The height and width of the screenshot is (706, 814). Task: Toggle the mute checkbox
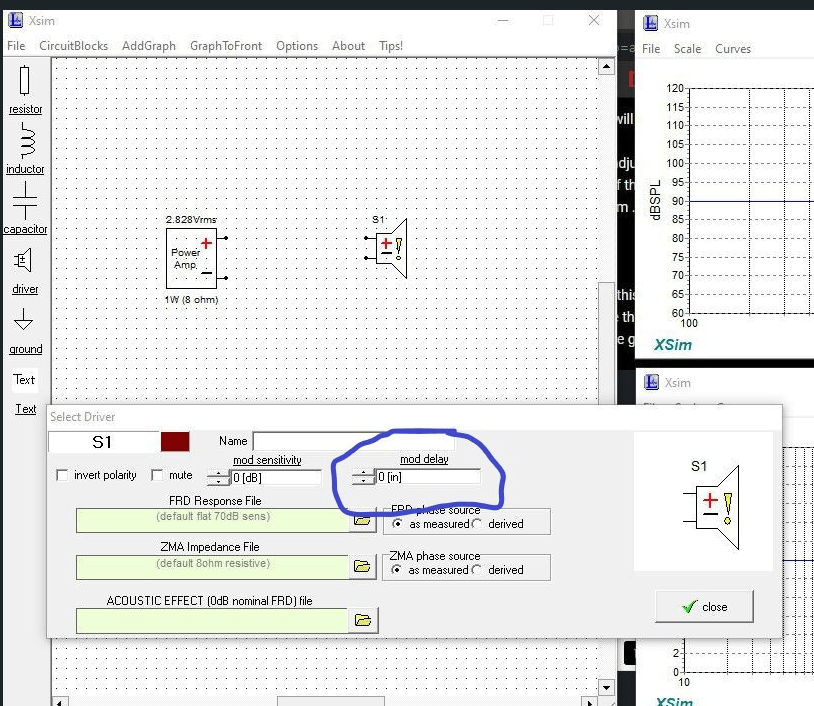tap(157, 475)
